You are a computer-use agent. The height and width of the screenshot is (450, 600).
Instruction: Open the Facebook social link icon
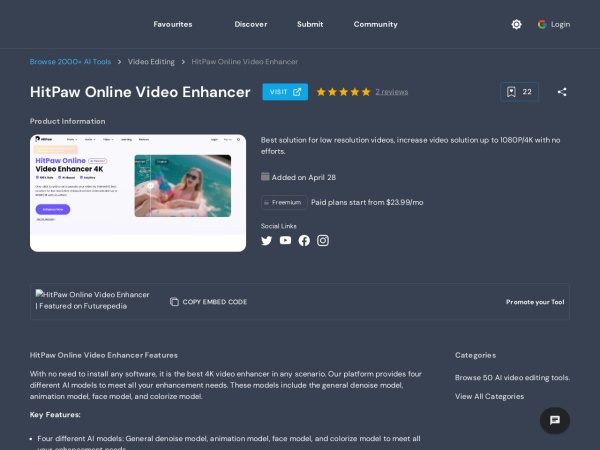coord(304,240)
